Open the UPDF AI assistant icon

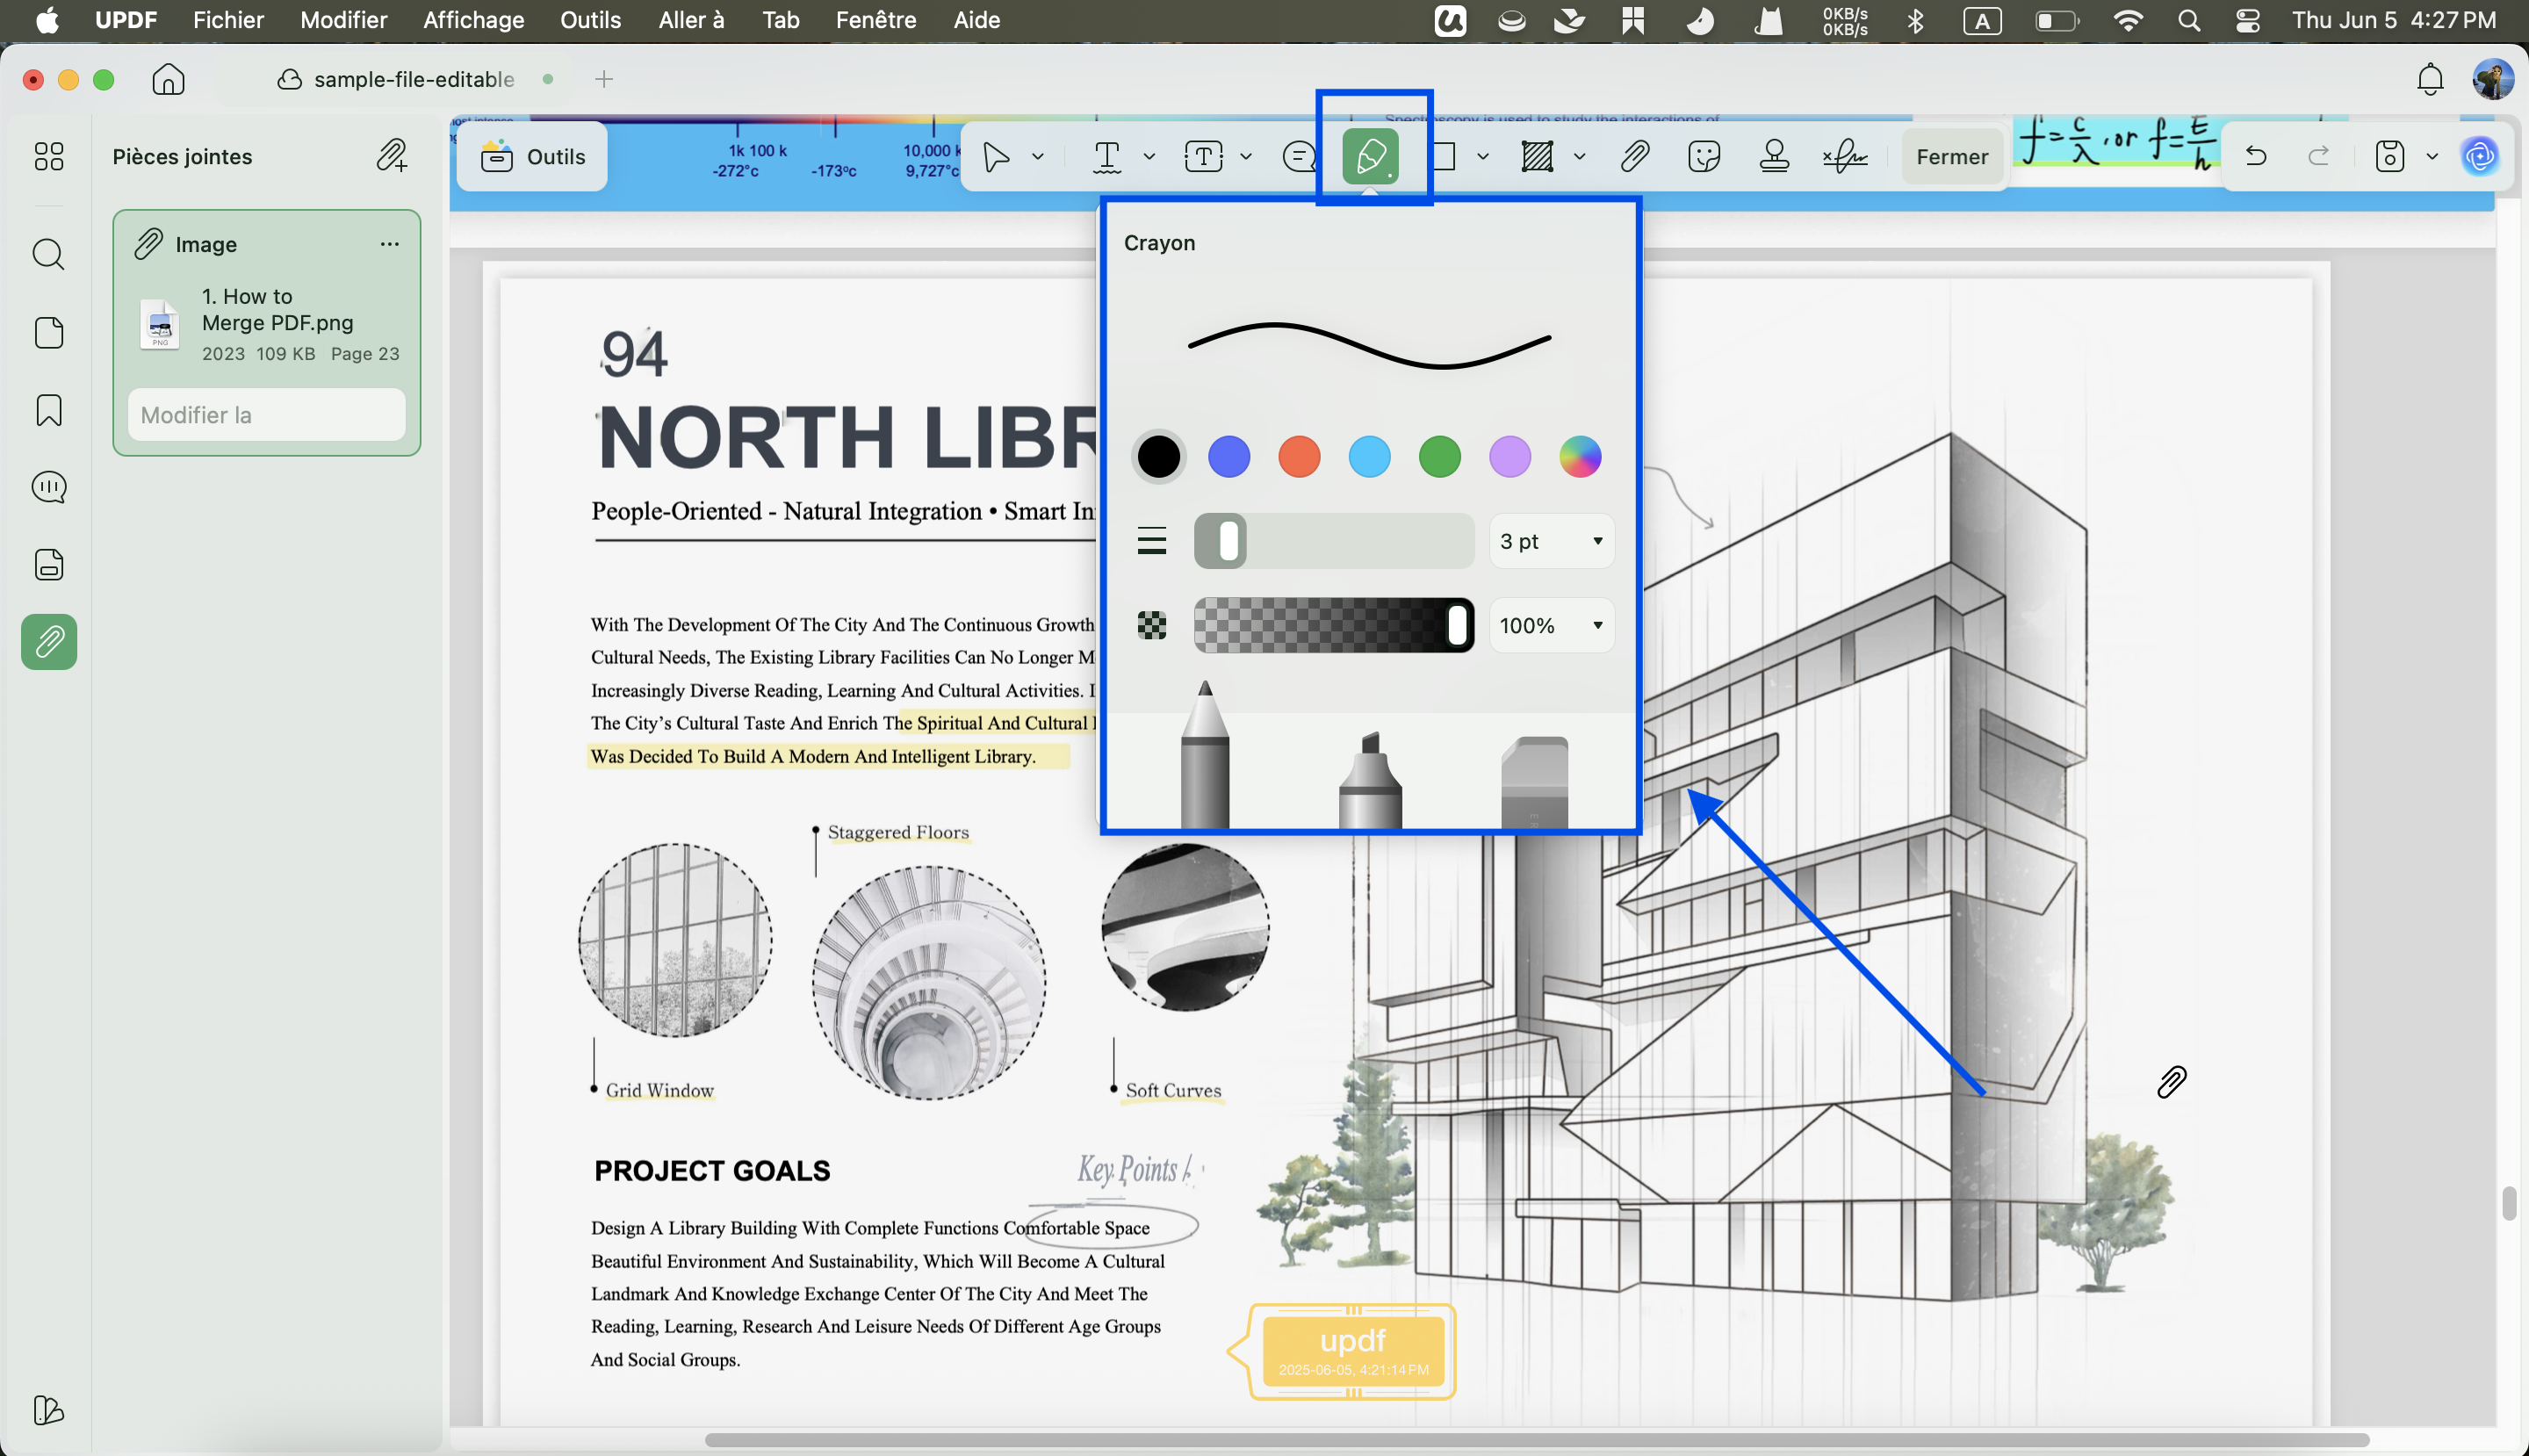pyautogui.click(x=2480, y=156)
